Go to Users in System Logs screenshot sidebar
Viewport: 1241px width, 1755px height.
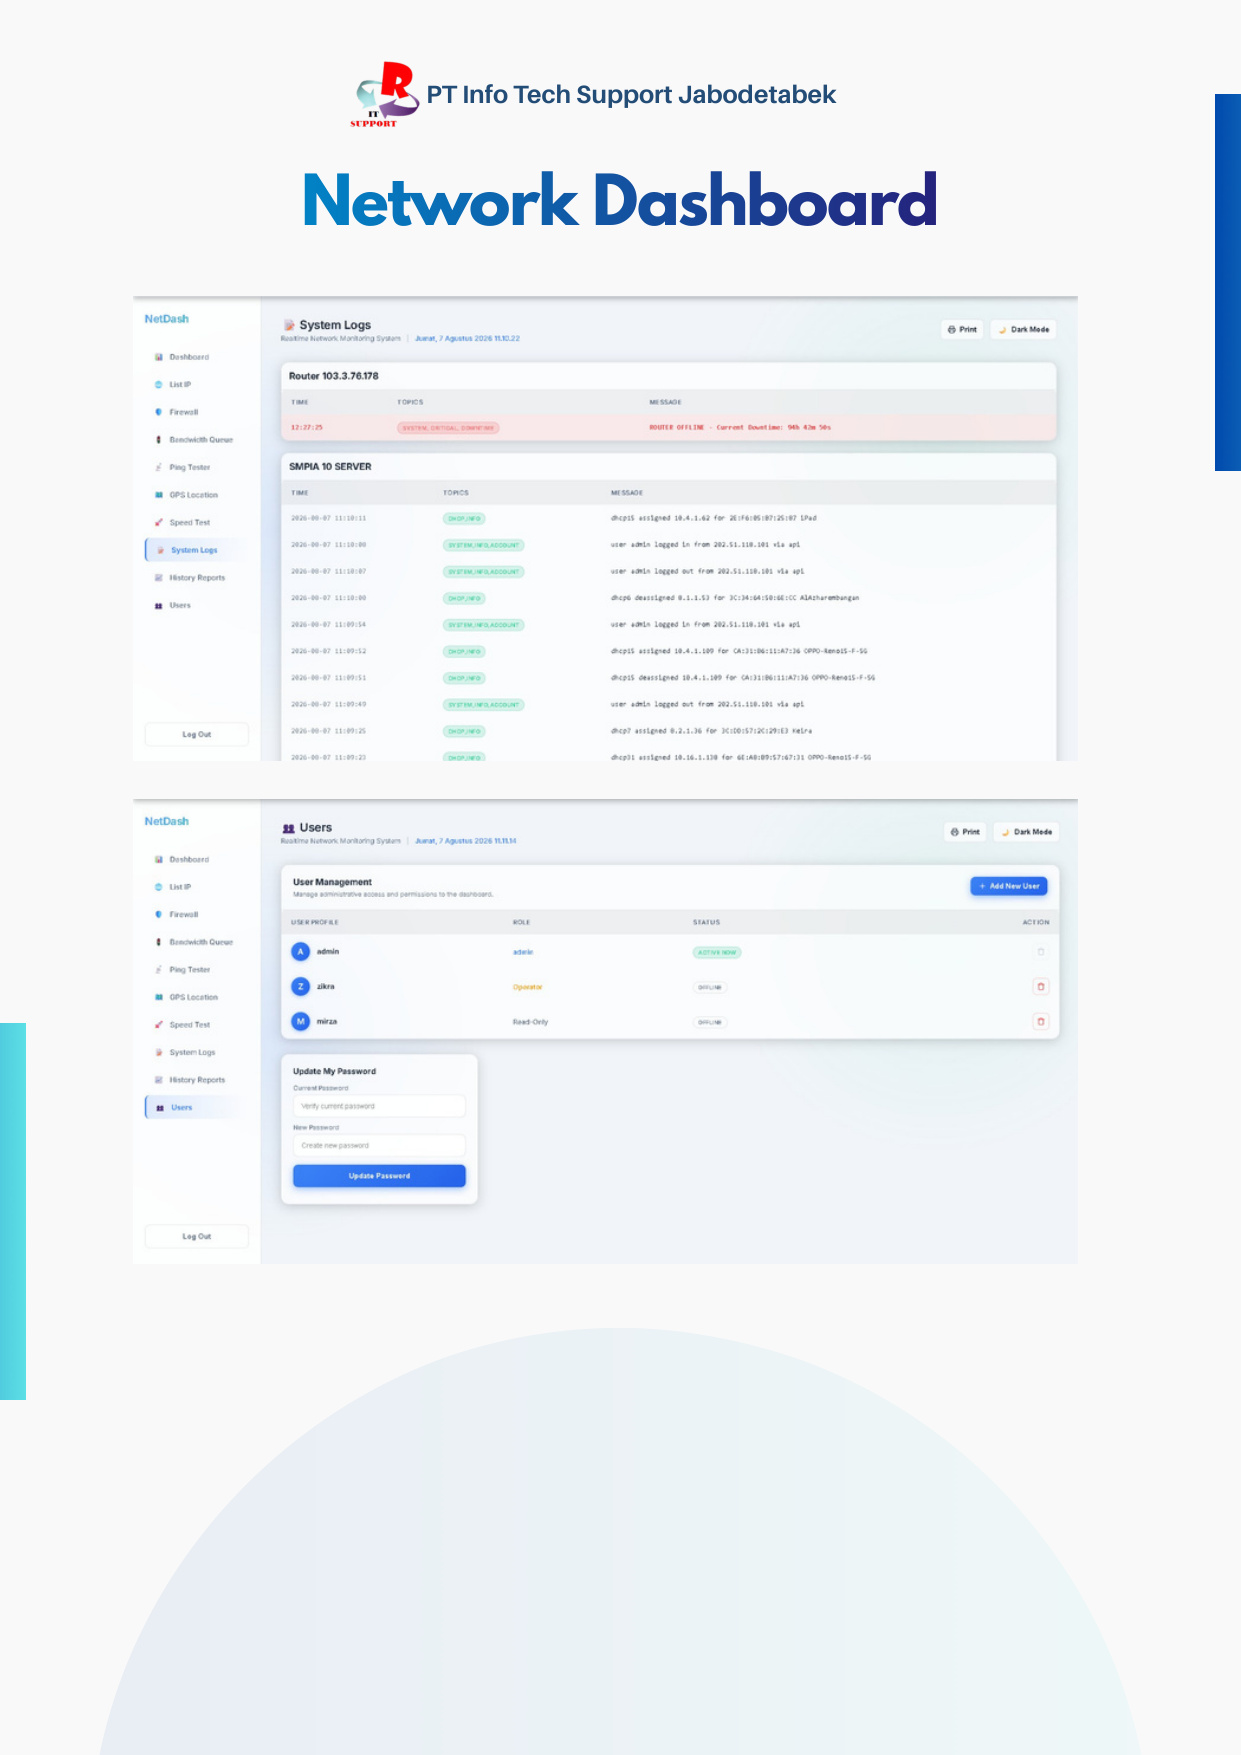173,605
